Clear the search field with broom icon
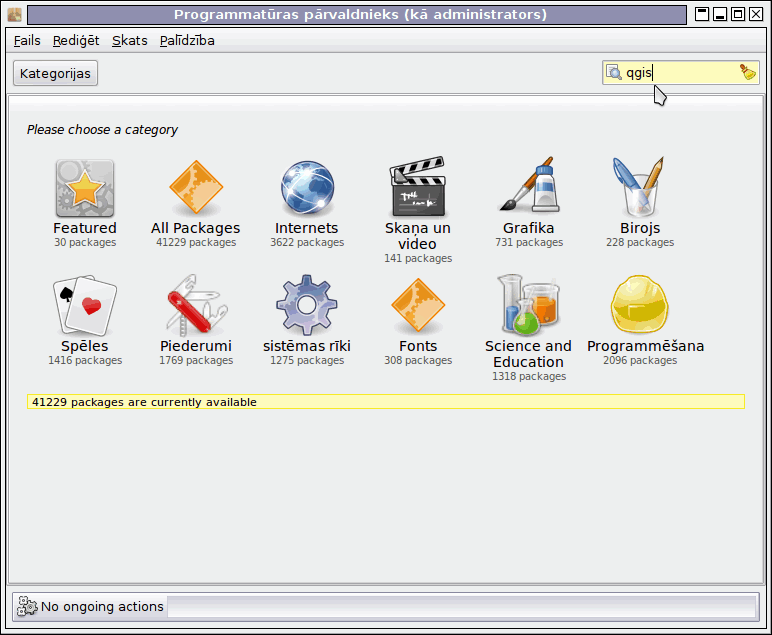Viewport: 772px width, 635px height. coord(748,72)
